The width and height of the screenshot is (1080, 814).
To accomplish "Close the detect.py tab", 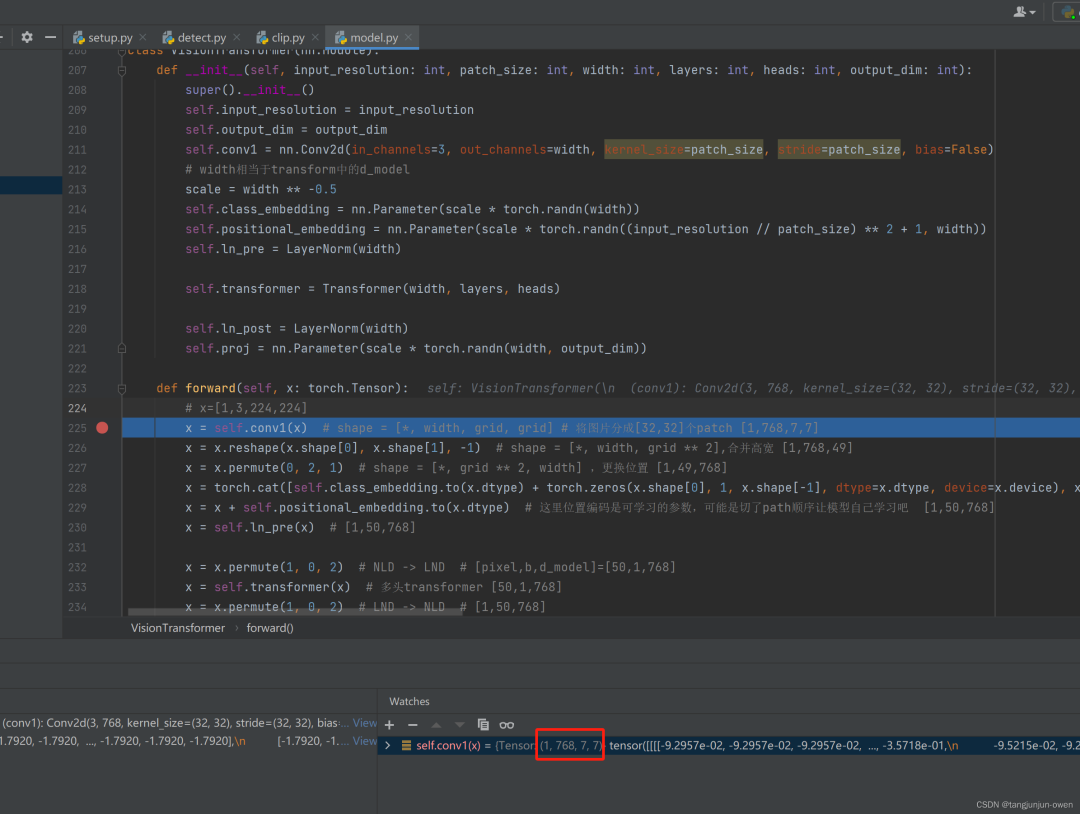I will pos(236,38).
